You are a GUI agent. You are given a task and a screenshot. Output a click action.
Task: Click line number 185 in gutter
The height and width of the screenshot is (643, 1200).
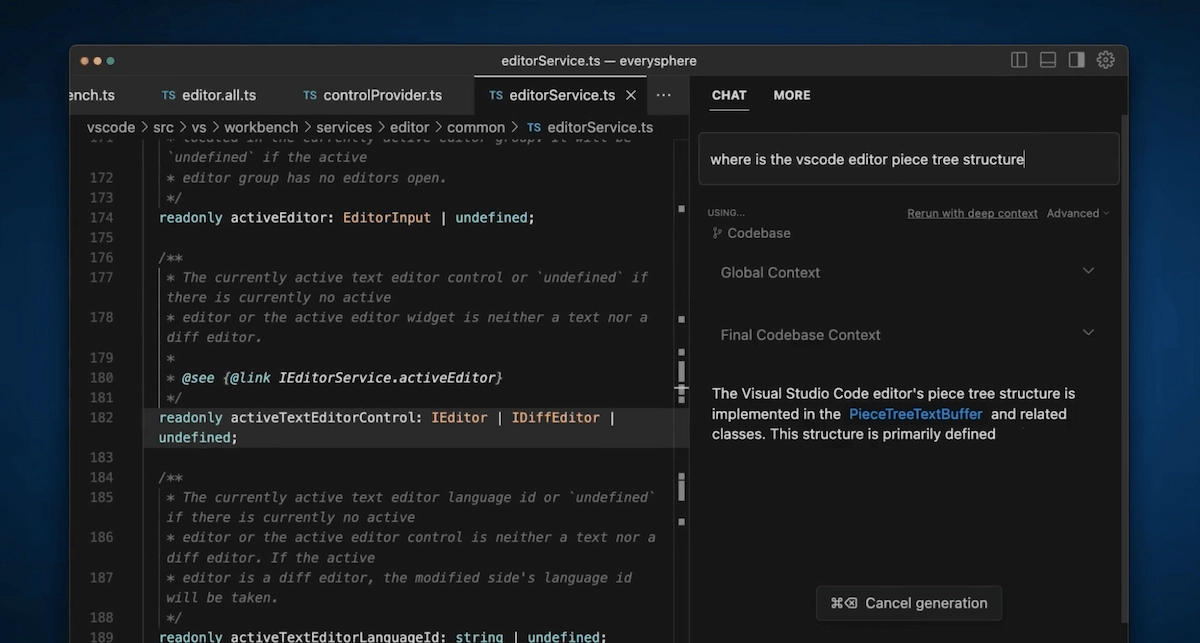coord(101,497)
